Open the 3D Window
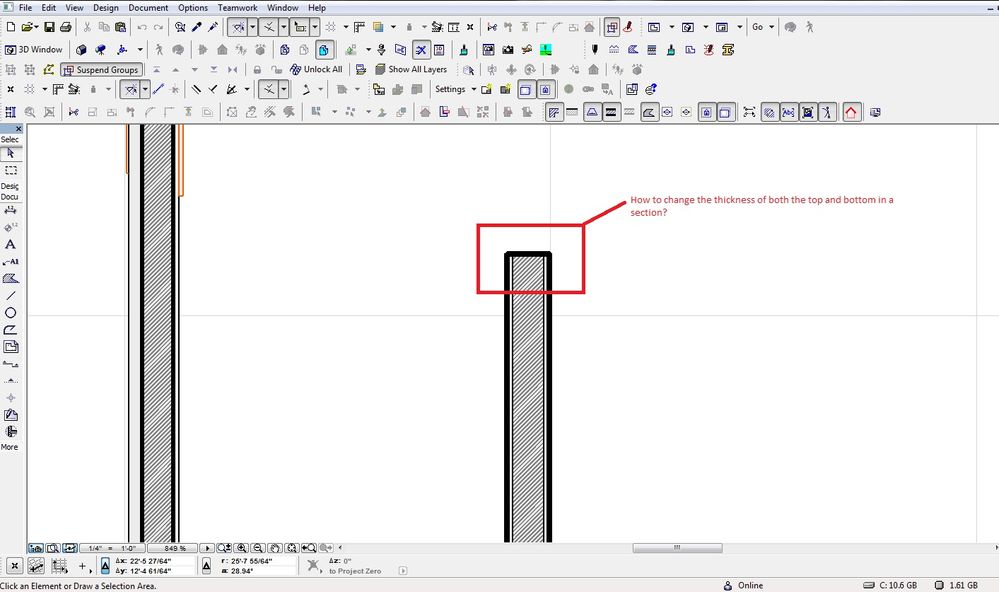This screenshot has width=999, height=592. point(35,49)
